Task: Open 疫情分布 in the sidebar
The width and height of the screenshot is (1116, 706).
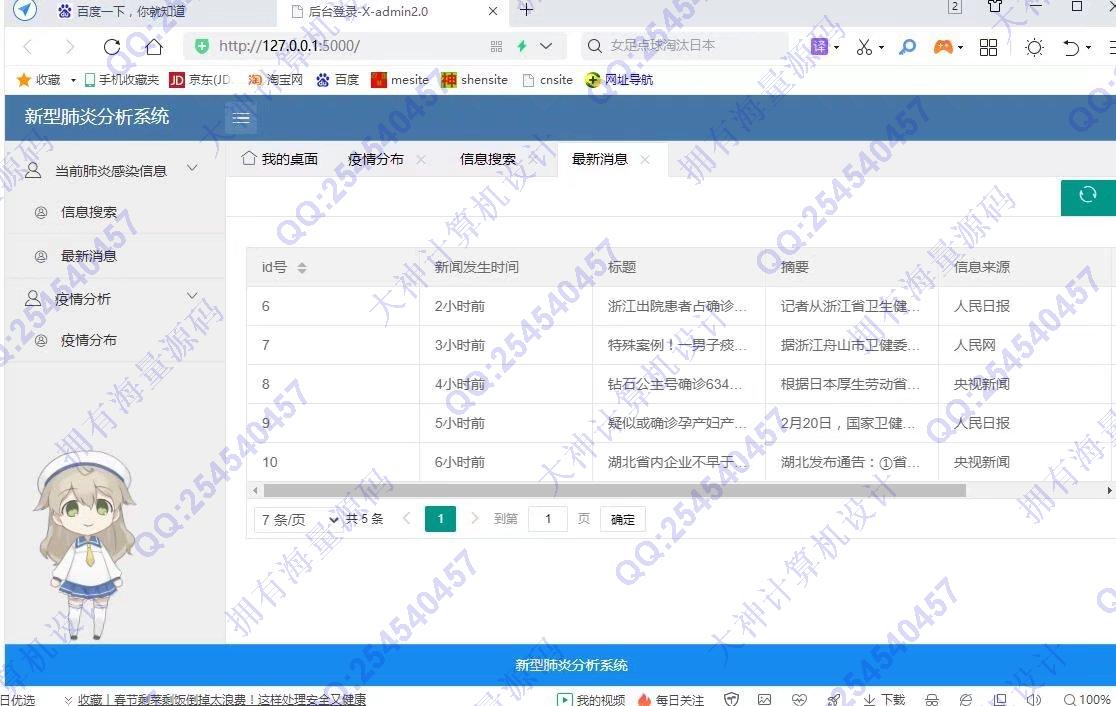Action: point(88,340)
